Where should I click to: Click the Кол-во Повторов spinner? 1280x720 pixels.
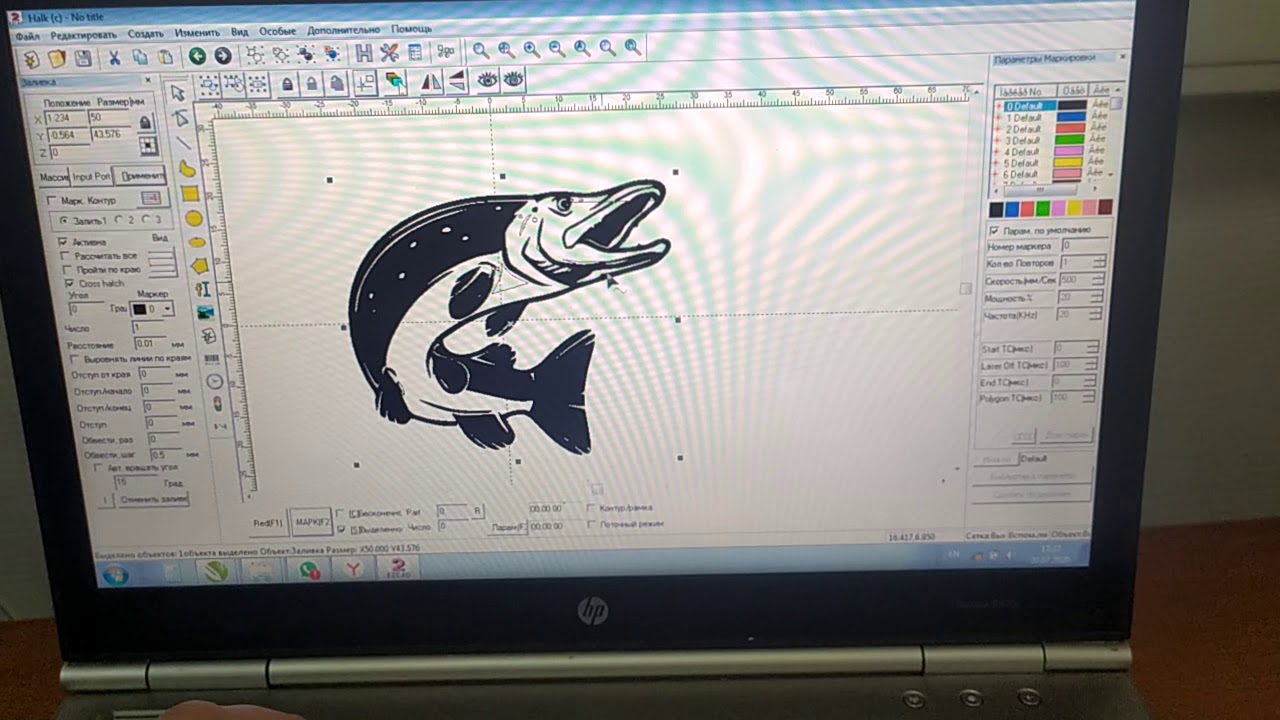click(1100, 262)
